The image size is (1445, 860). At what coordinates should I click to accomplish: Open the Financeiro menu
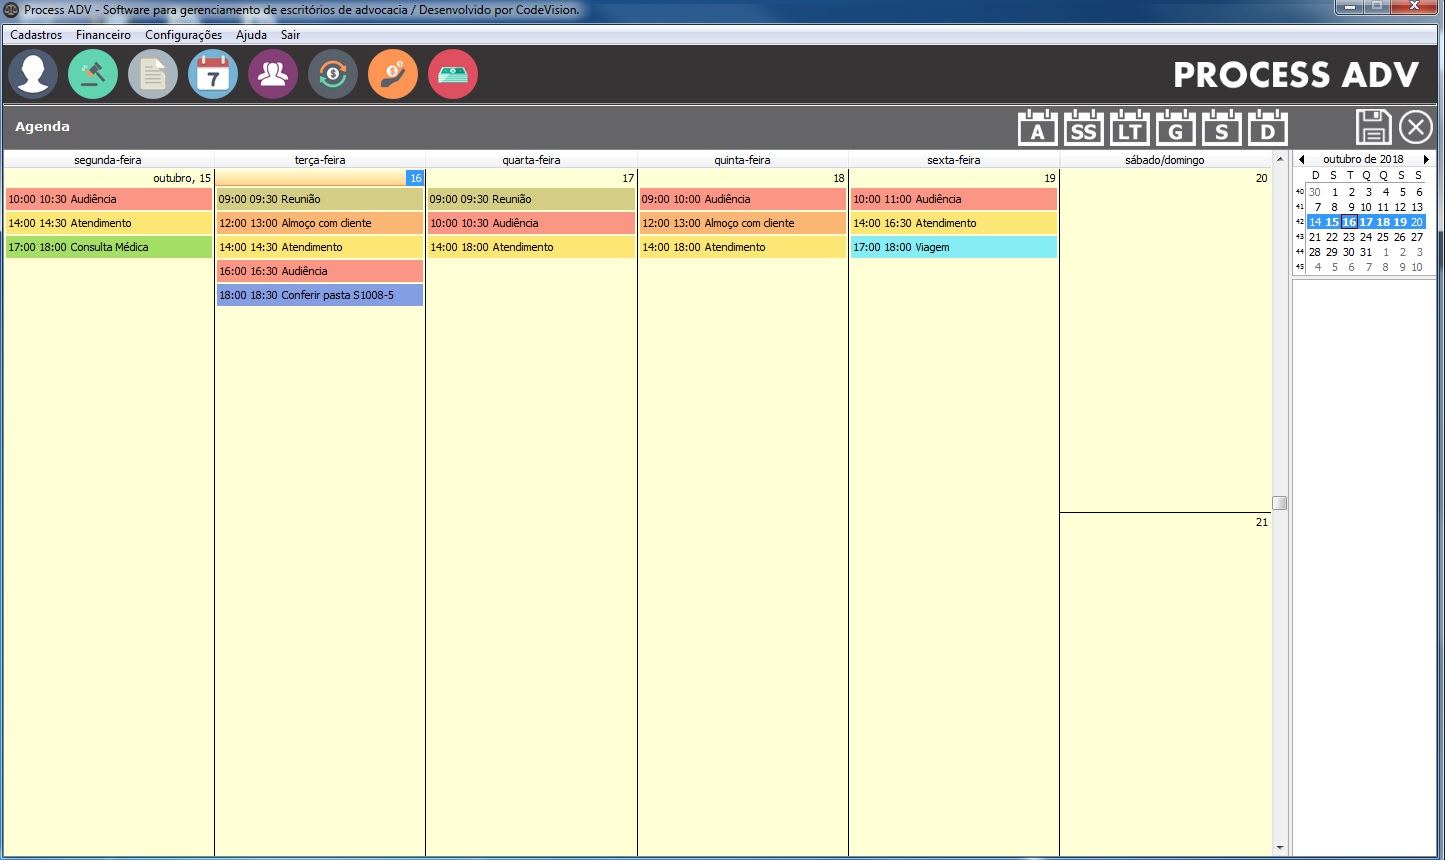tap(103, 35)
